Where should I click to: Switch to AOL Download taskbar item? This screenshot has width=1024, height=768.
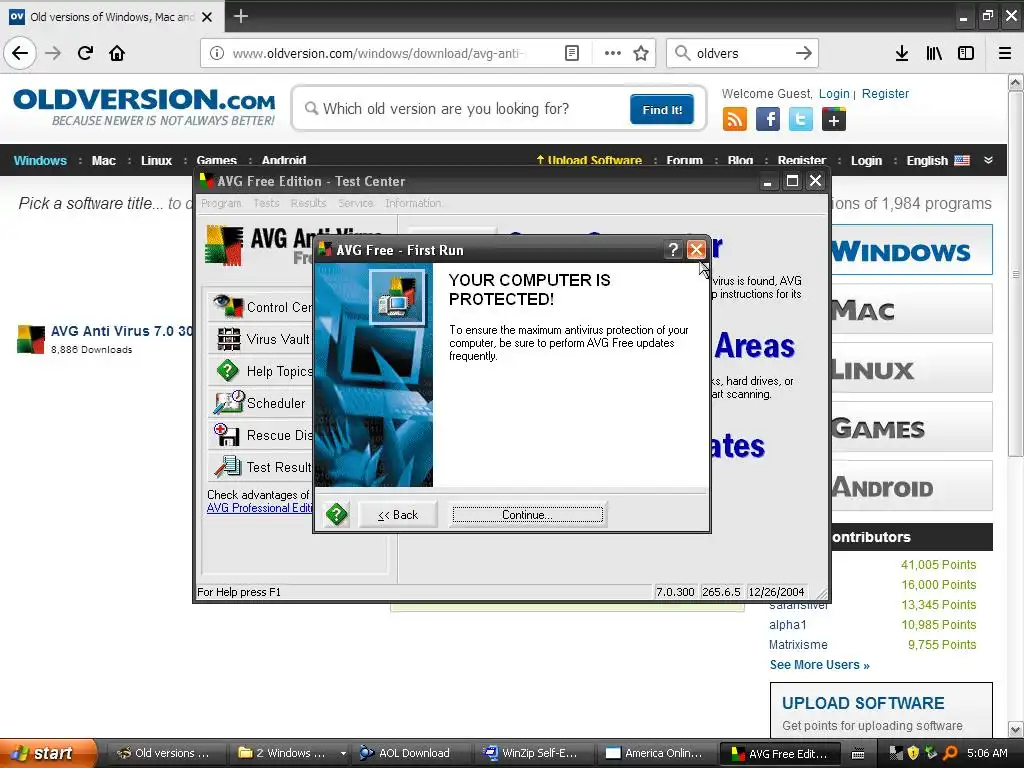point(413,753)
